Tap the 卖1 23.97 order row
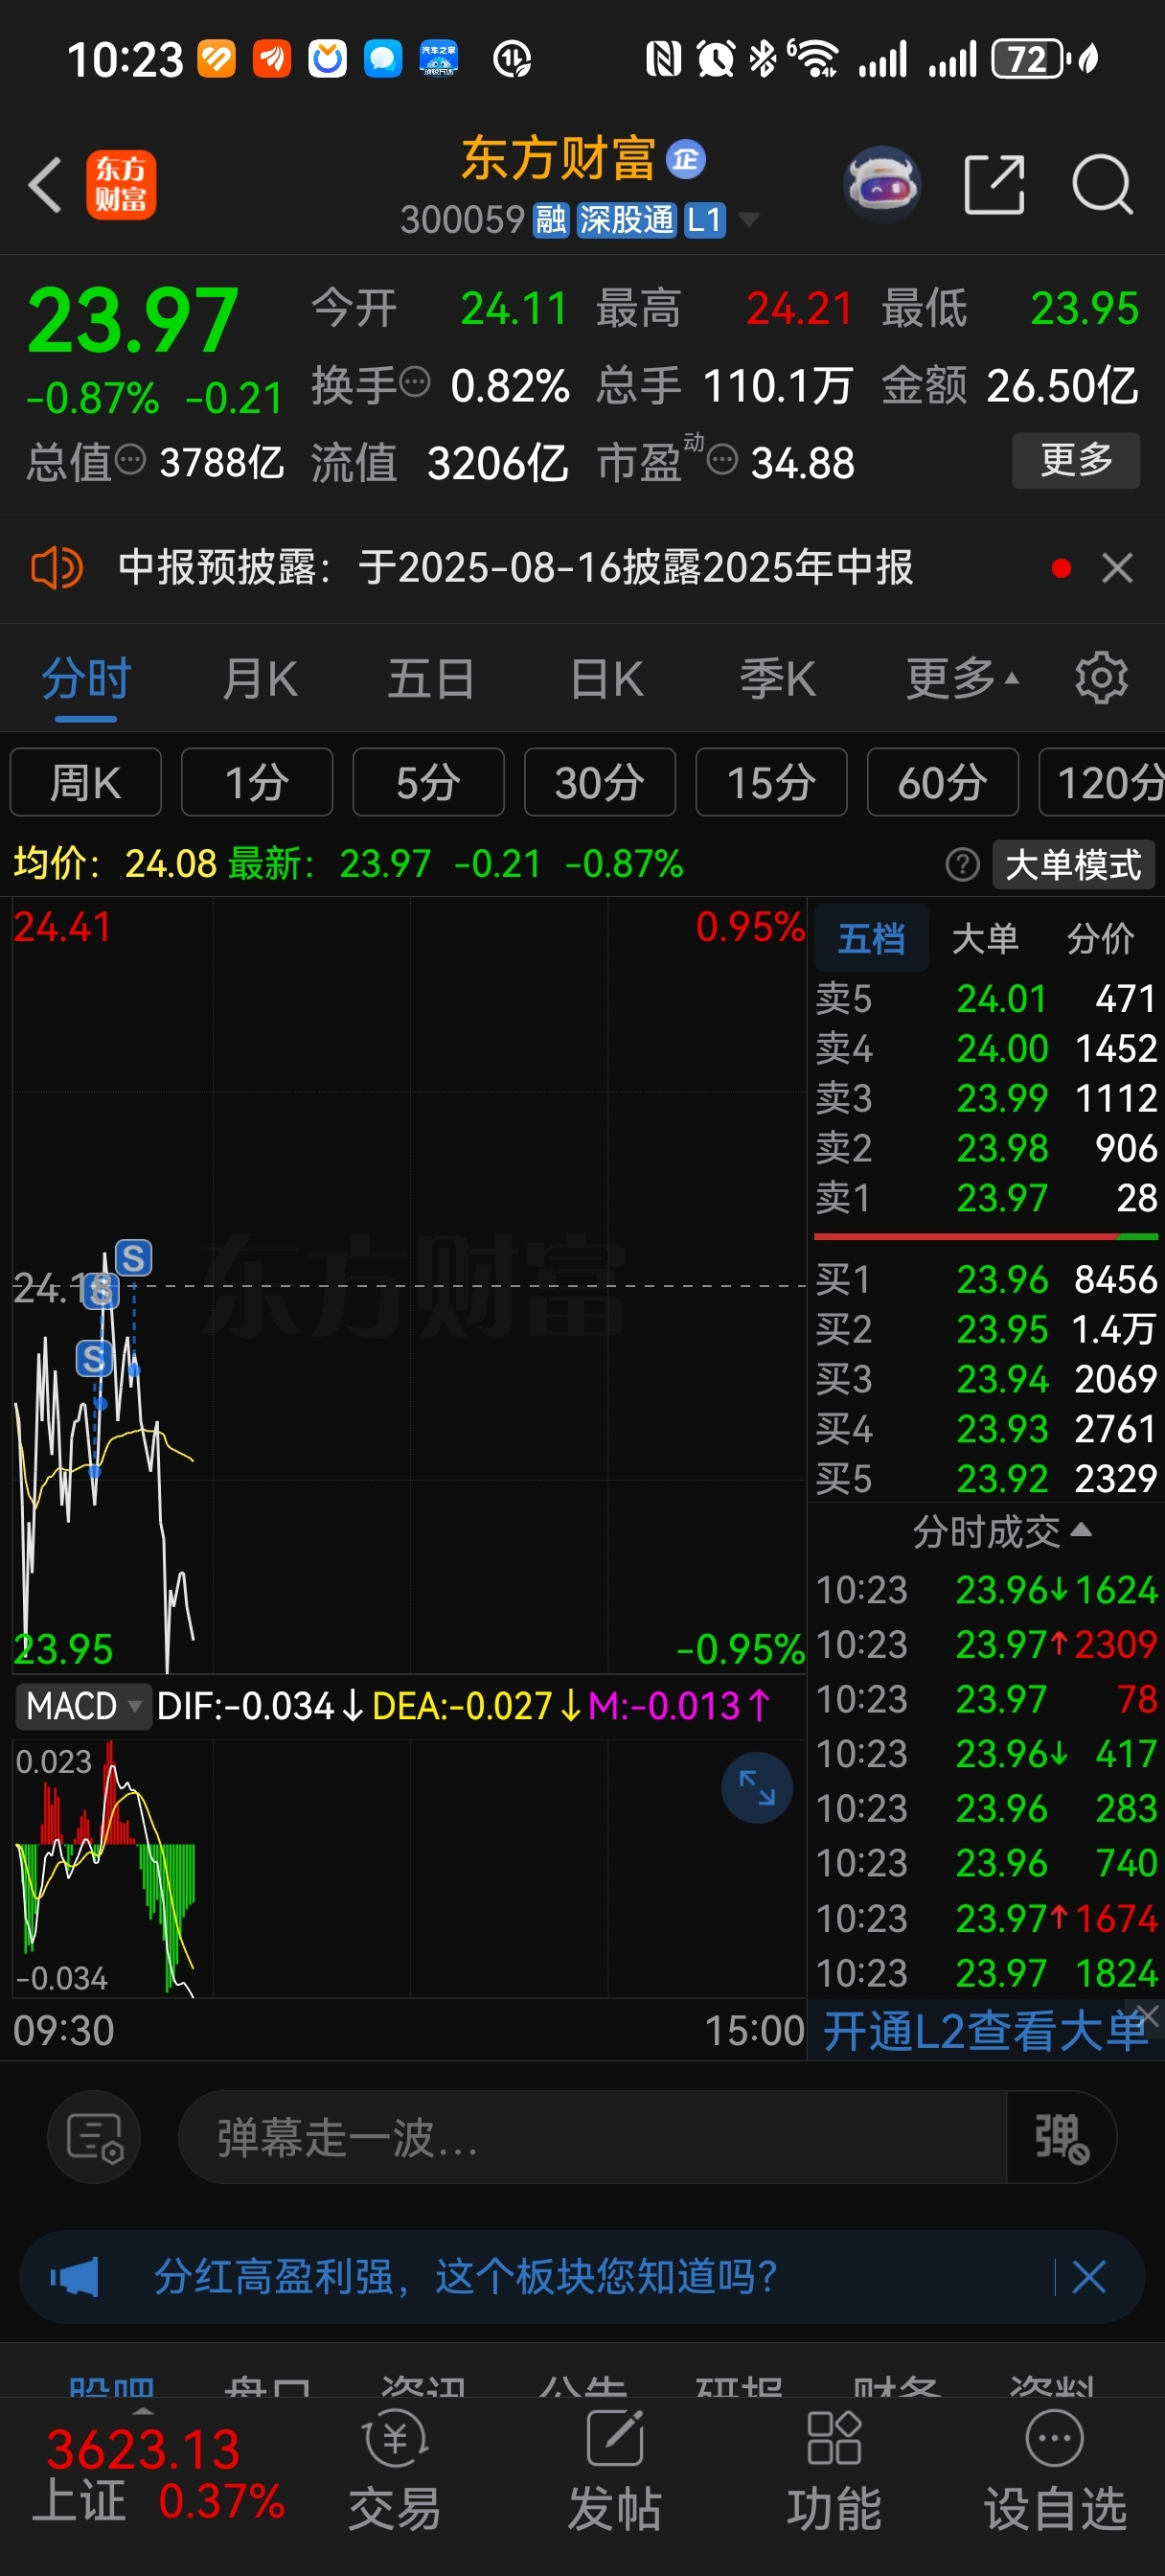The height and width of the screenshot is (2576, 1165). coord(986,1197)
